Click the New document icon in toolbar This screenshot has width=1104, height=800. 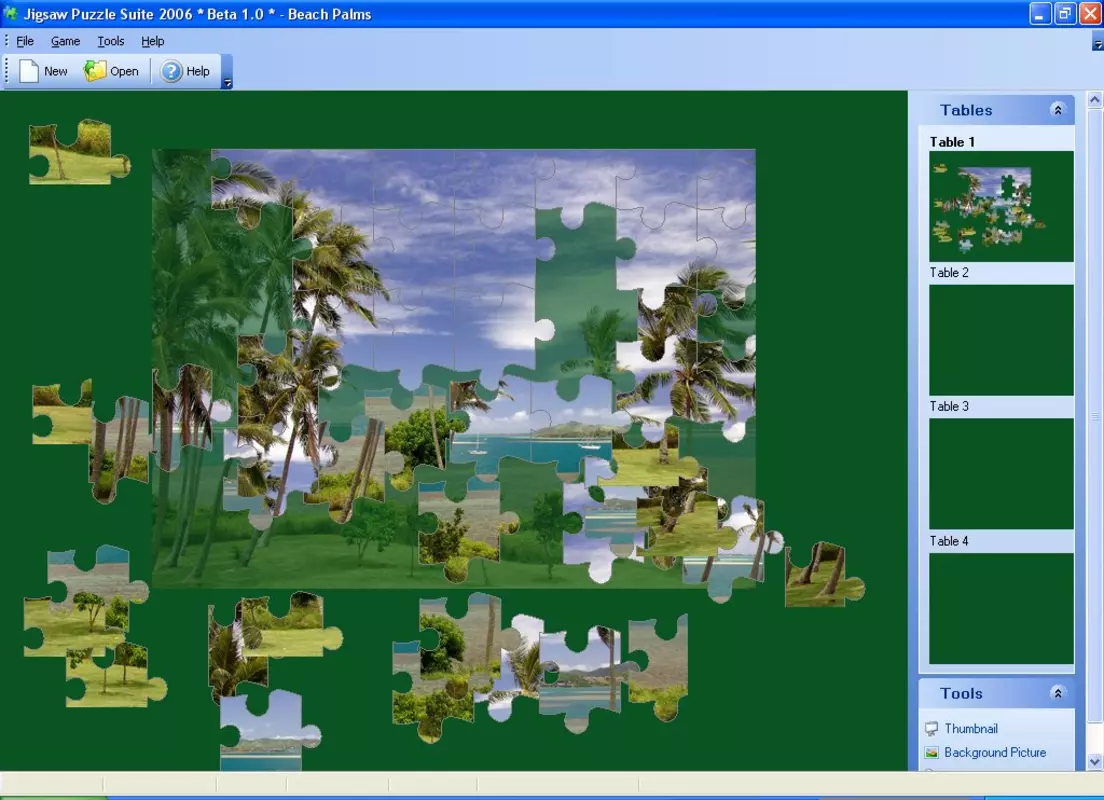click(29, 71)
